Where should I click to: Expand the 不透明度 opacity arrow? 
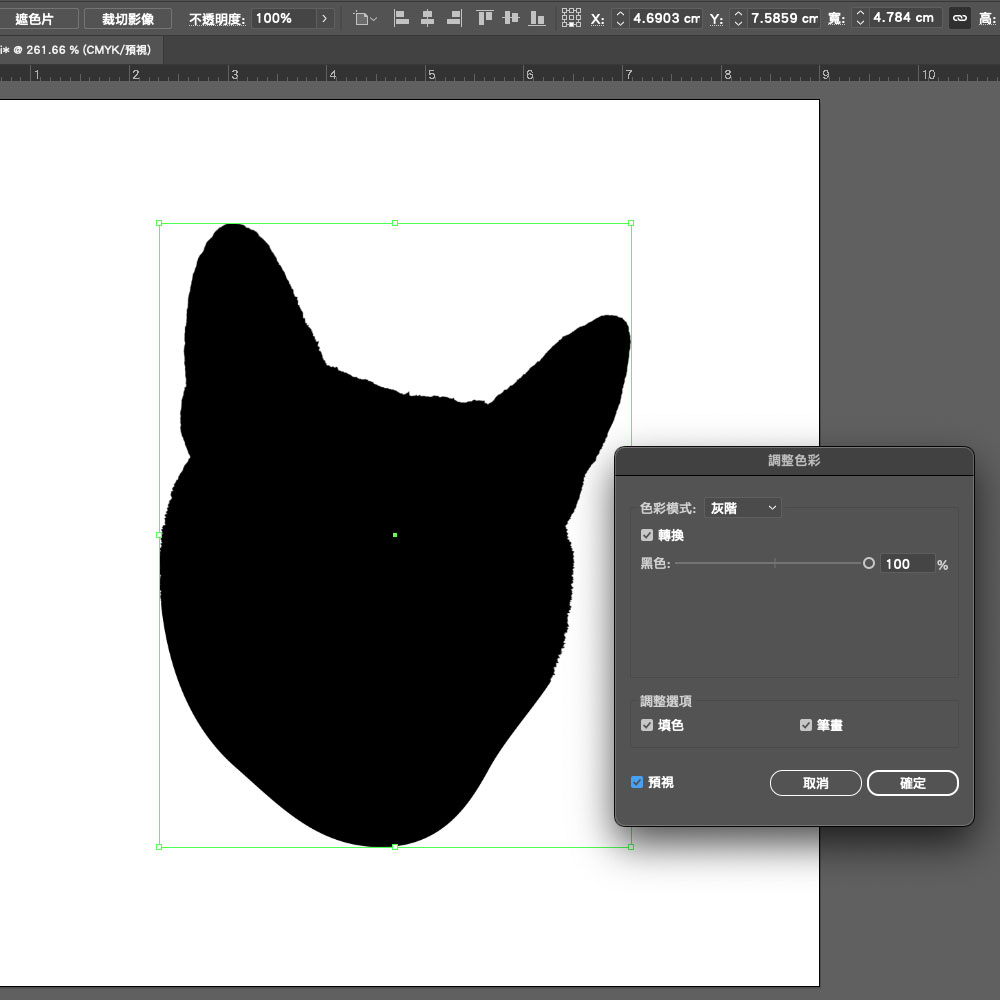pos(325,18)
